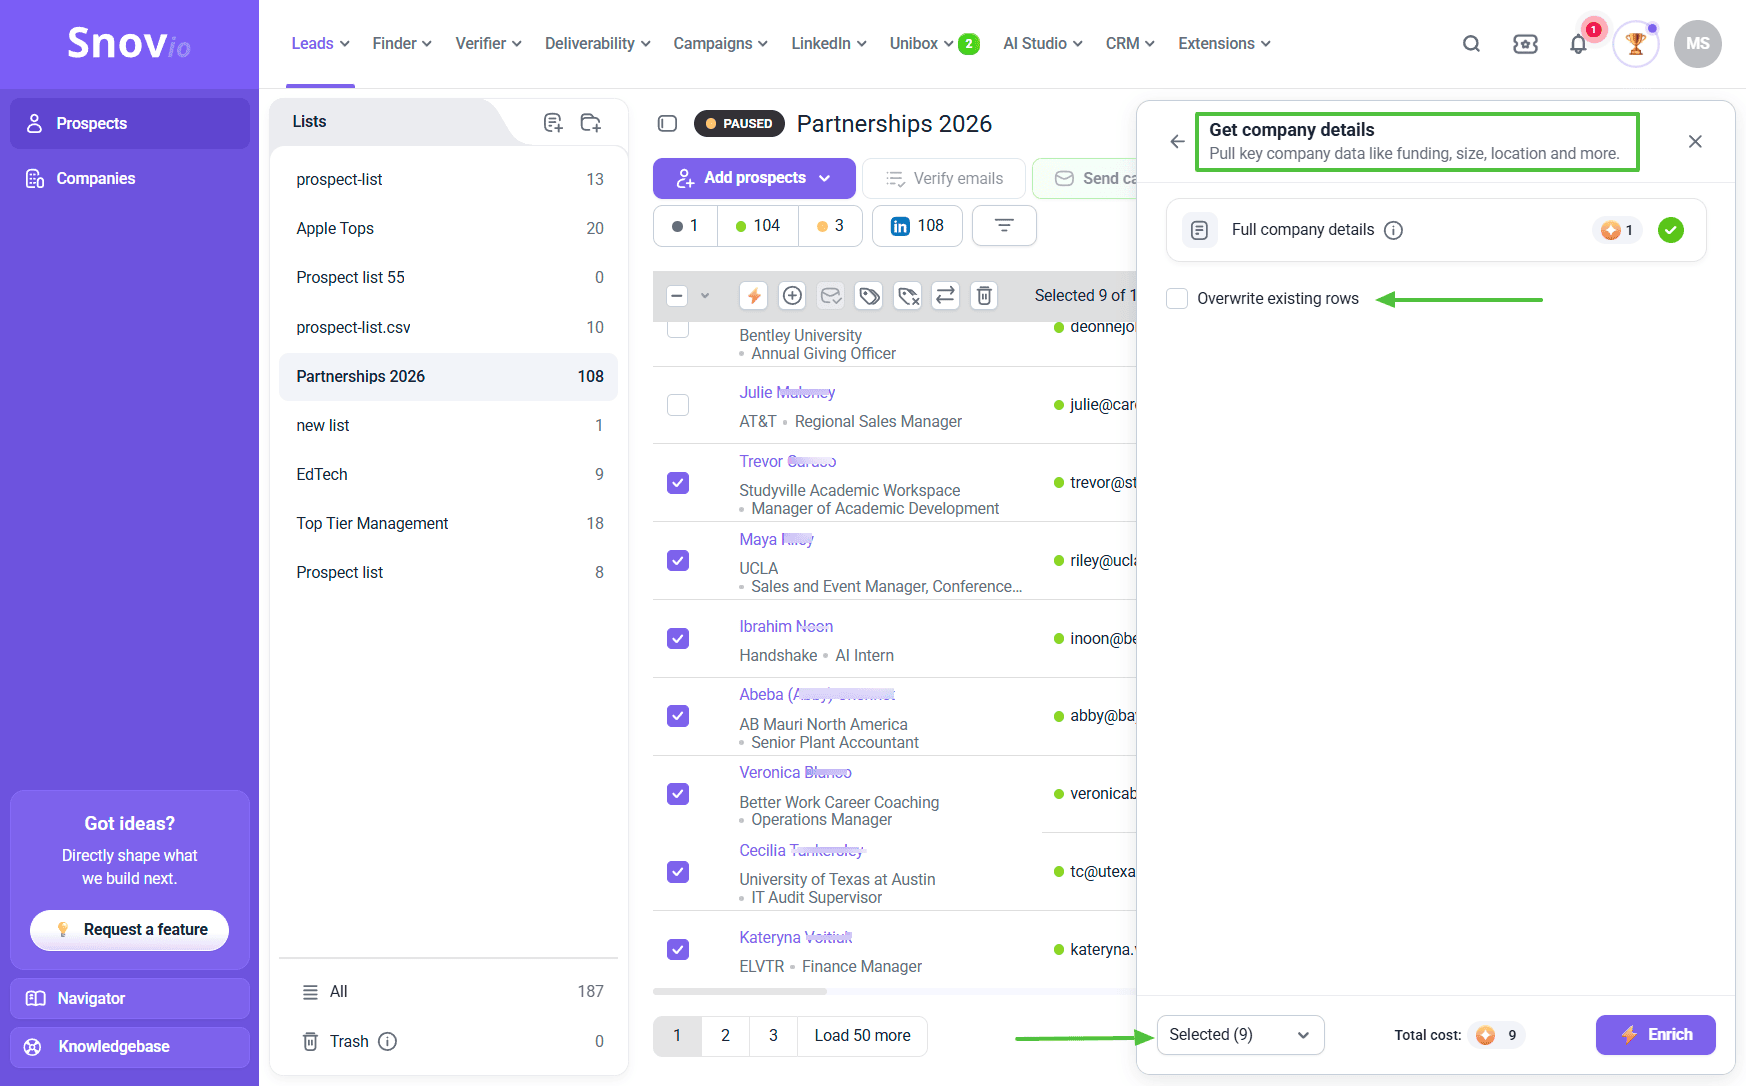Click the import list icon in Lists header
This screenshot has height=1086, width=1746.
[x=553, y=122]
